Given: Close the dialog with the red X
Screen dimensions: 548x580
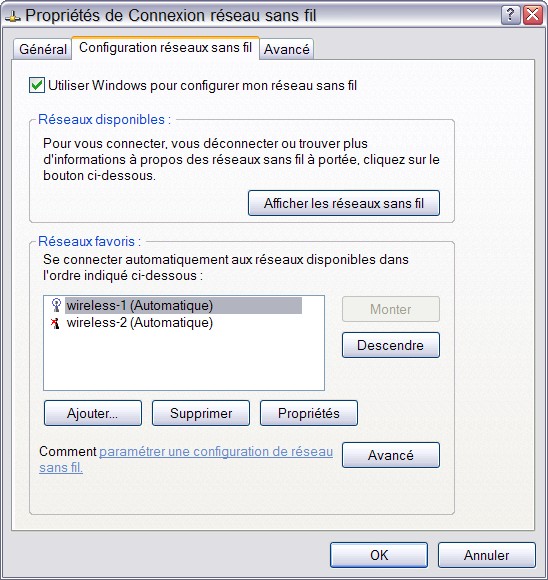Looking at the screenshot, I should pos(533,15).
